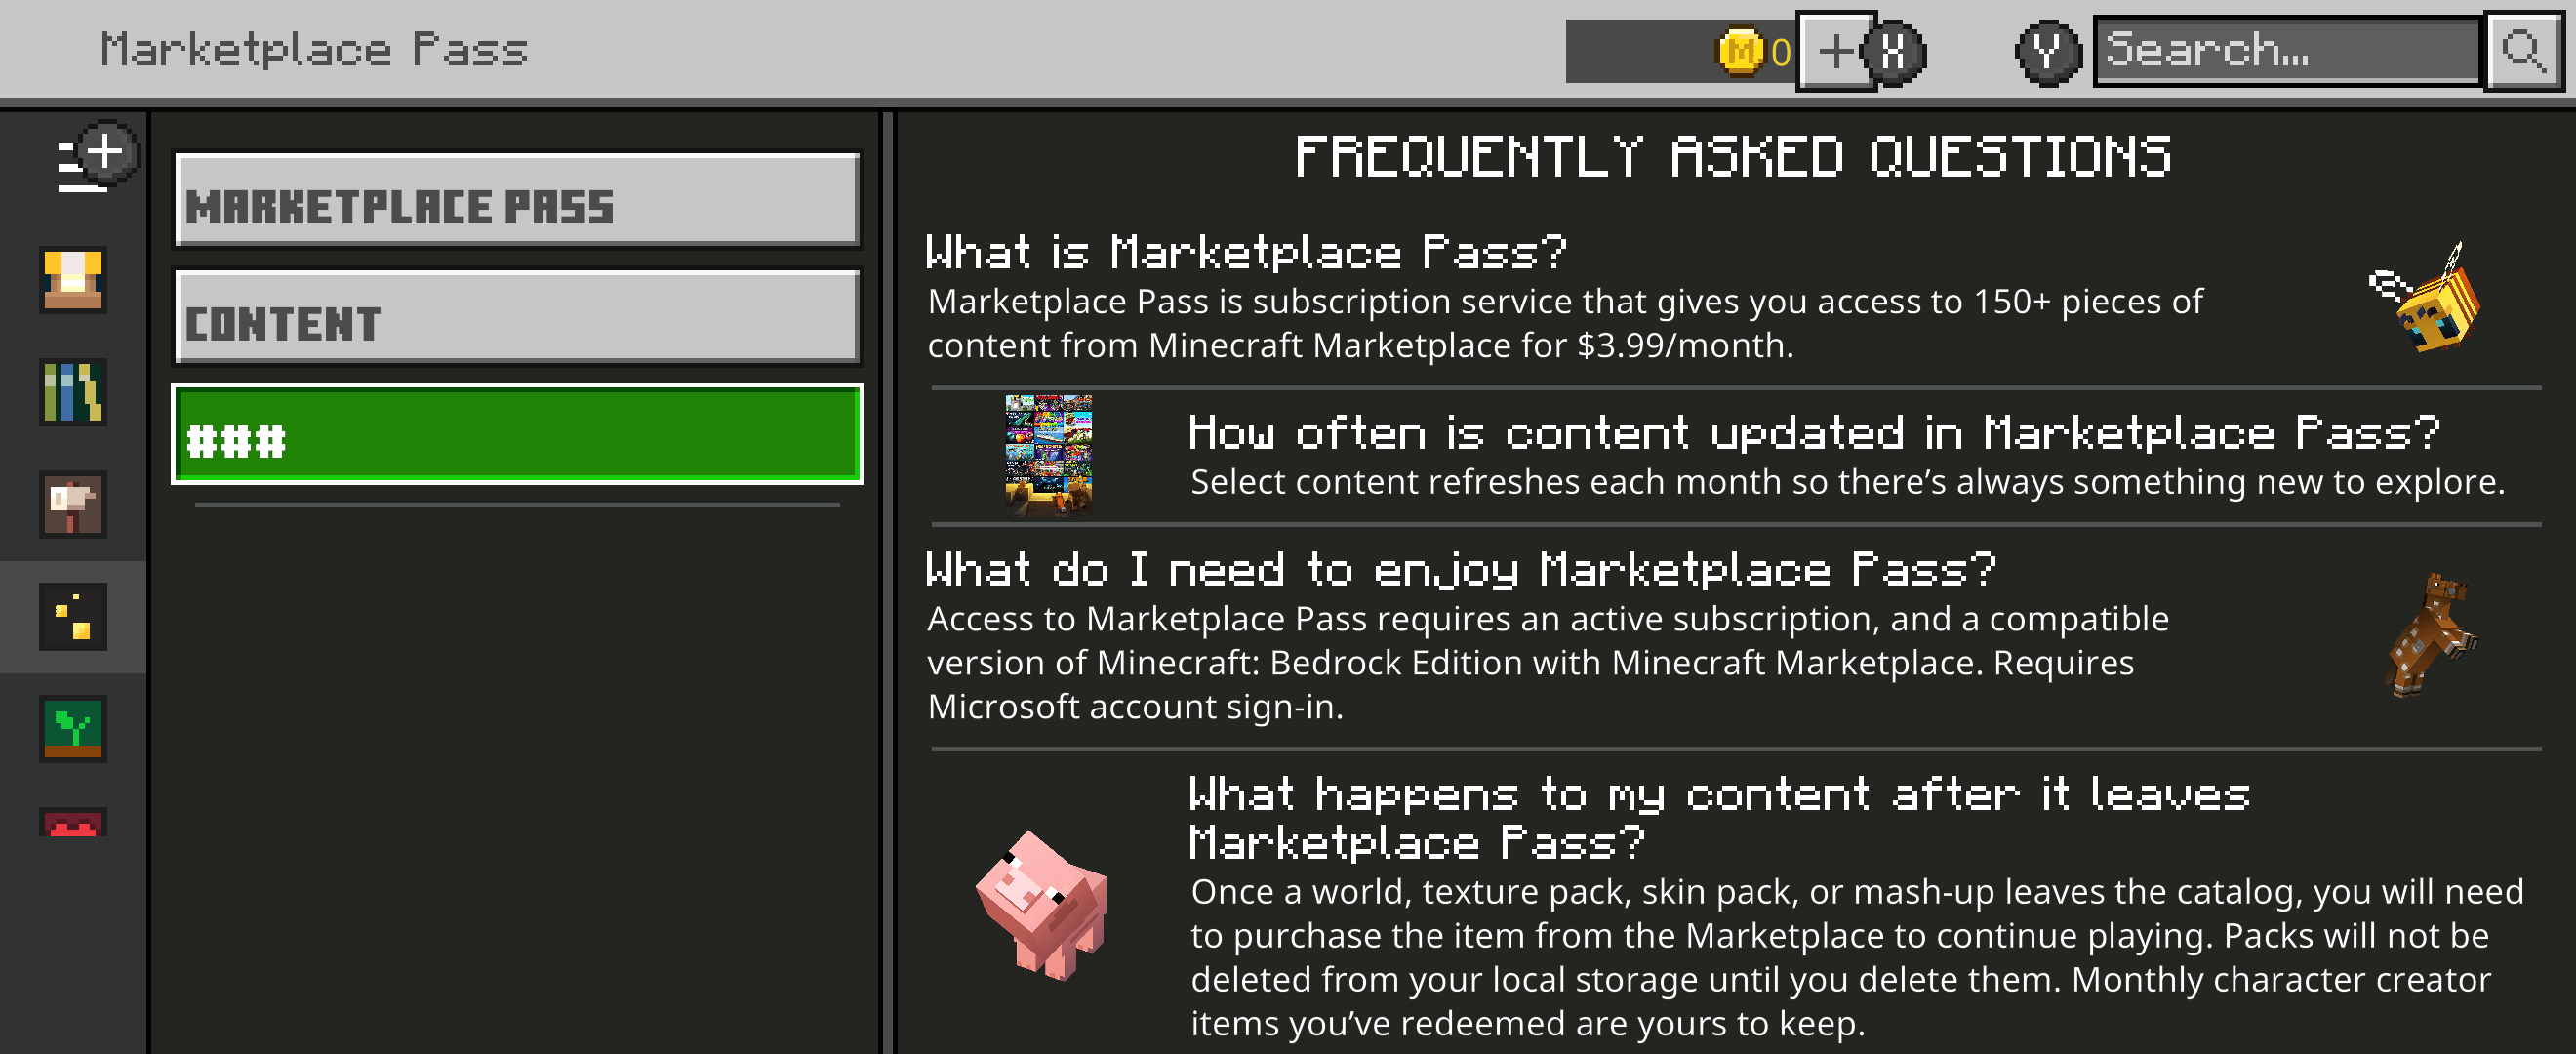
Task: Switch to the CONTENT tab
Action: point(517,317)
